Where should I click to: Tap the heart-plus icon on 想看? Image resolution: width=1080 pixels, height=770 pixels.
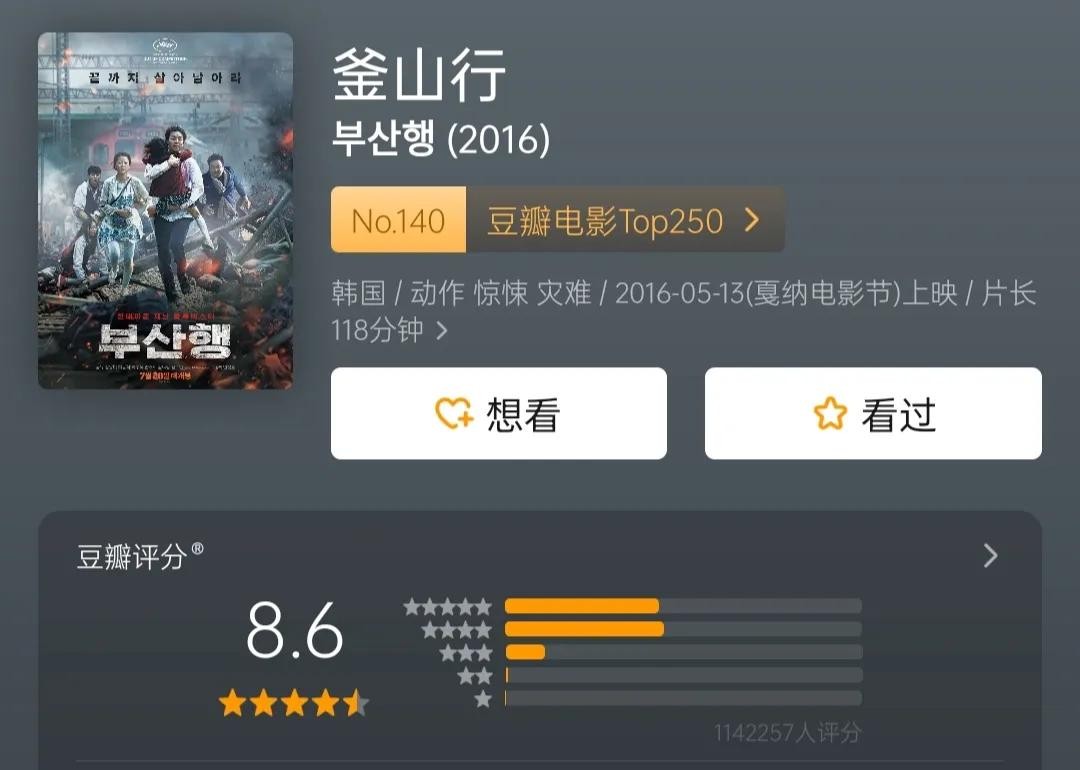tap(454, 413)
